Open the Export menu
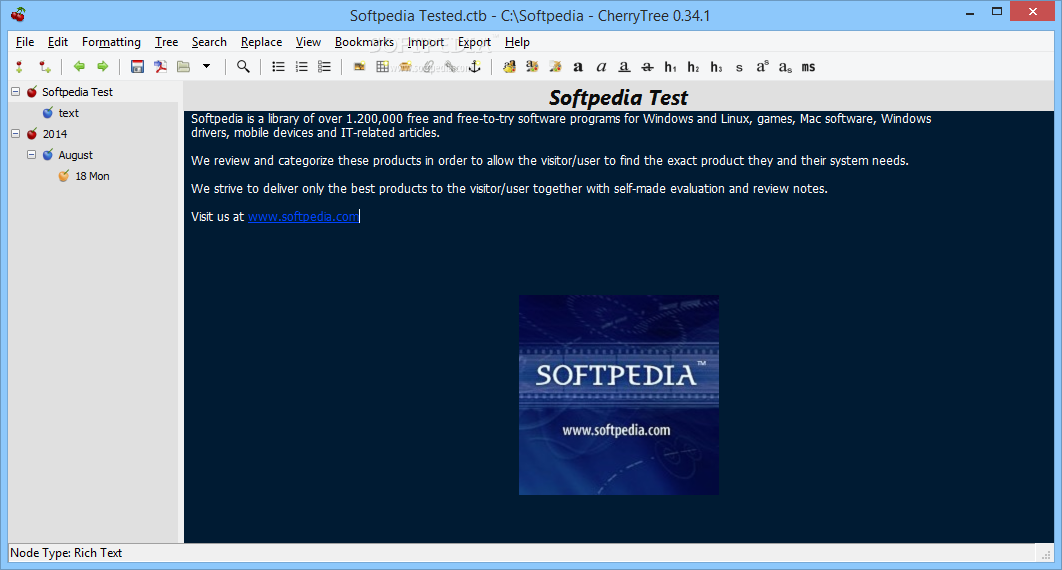 [474, 42]
